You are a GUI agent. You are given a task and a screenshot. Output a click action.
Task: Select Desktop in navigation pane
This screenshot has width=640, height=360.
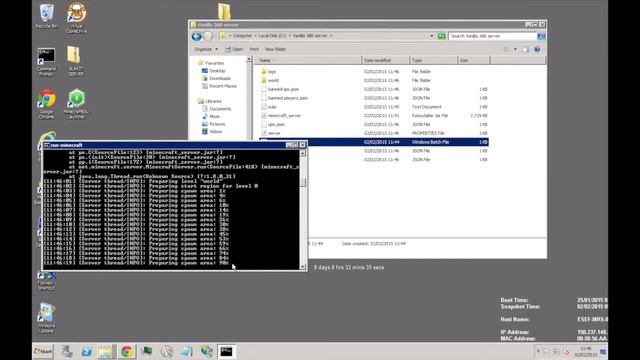(x=213, y=71)
